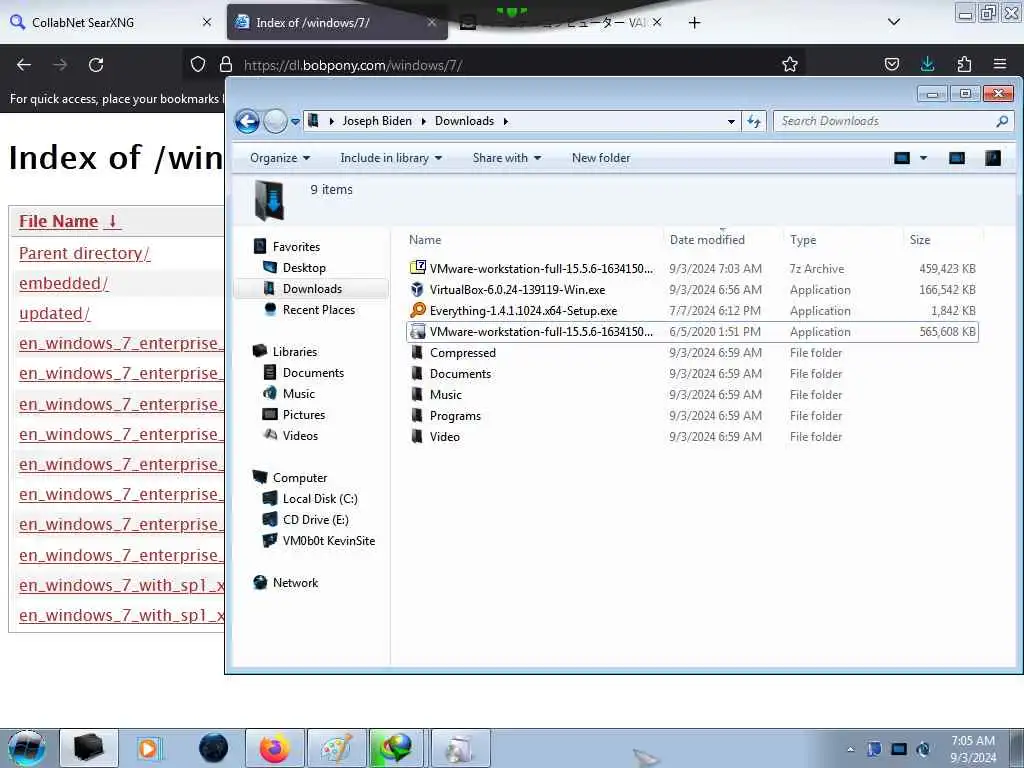Image resolution: width=1024 pixels, height=768 pixels.
Task: Click the Save to Pocket icon
Action: click(891, 64)
